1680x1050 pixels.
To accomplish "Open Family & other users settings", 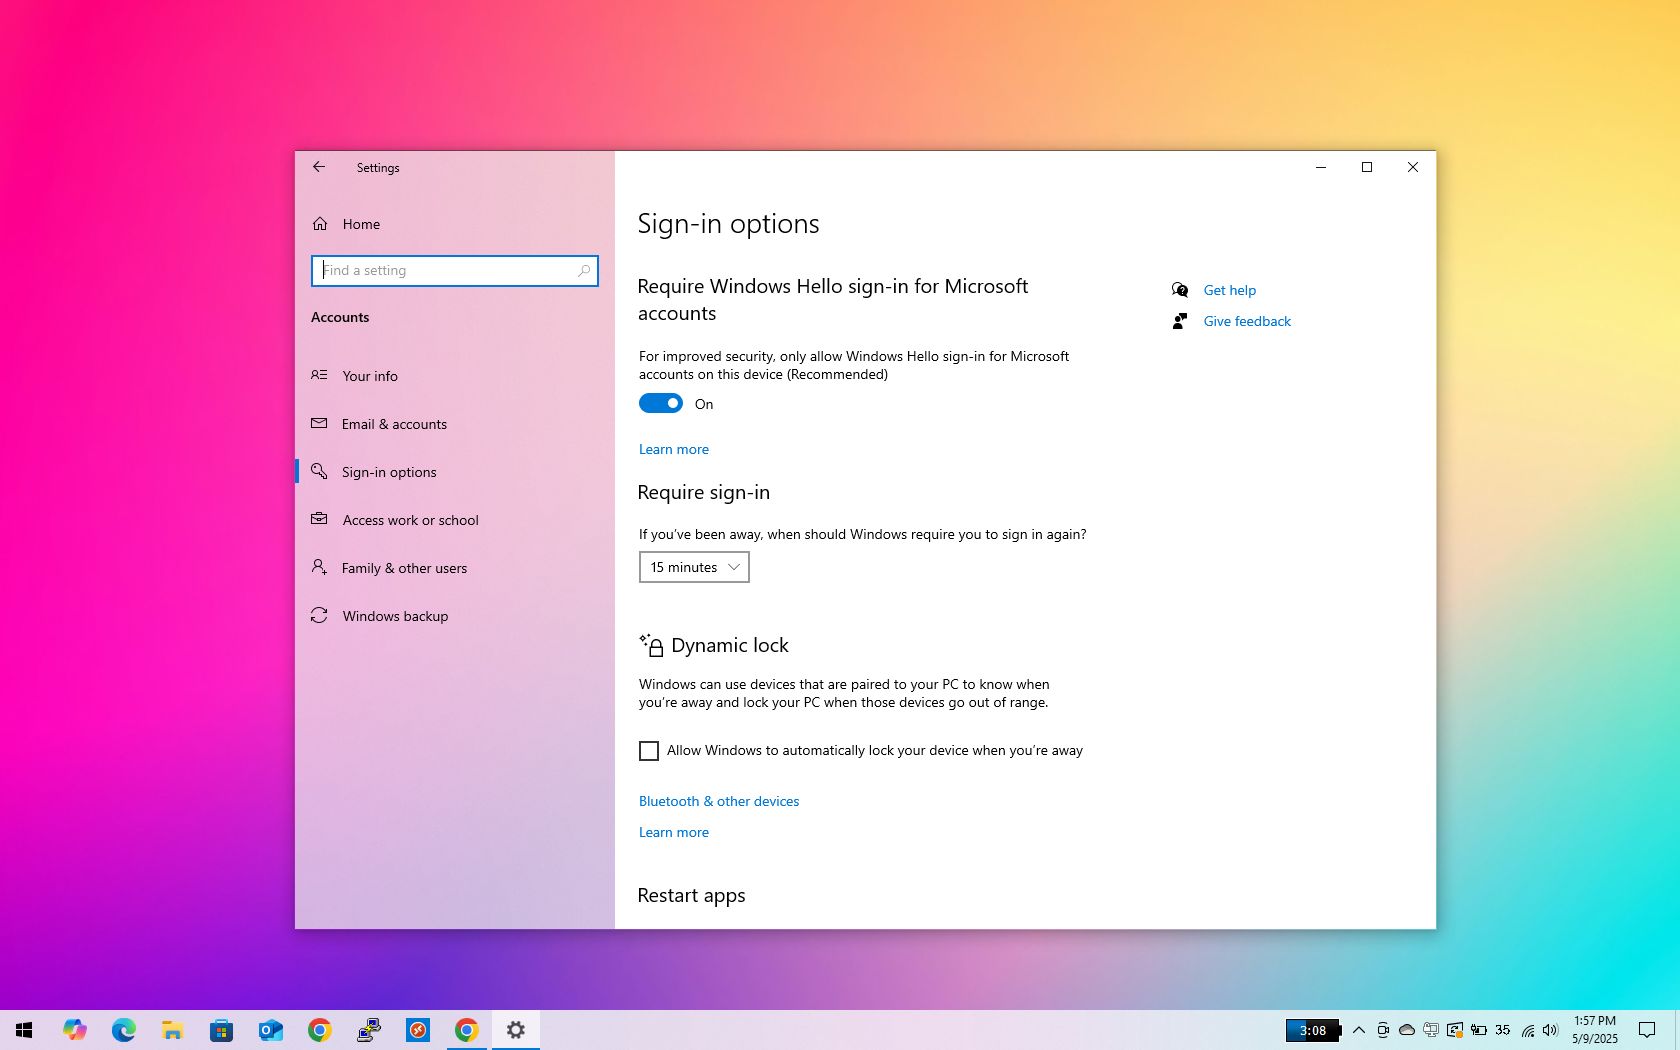I will tap(404, 568).
